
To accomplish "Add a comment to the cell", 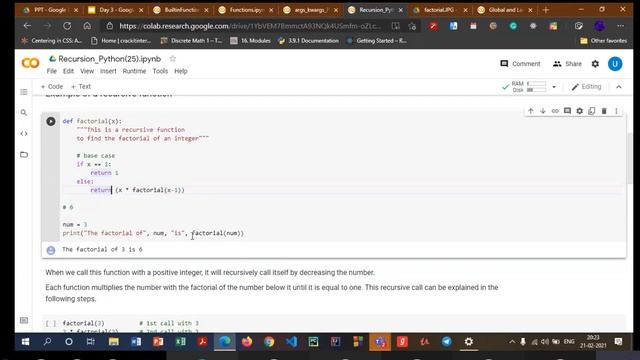I will pos(567,111).
